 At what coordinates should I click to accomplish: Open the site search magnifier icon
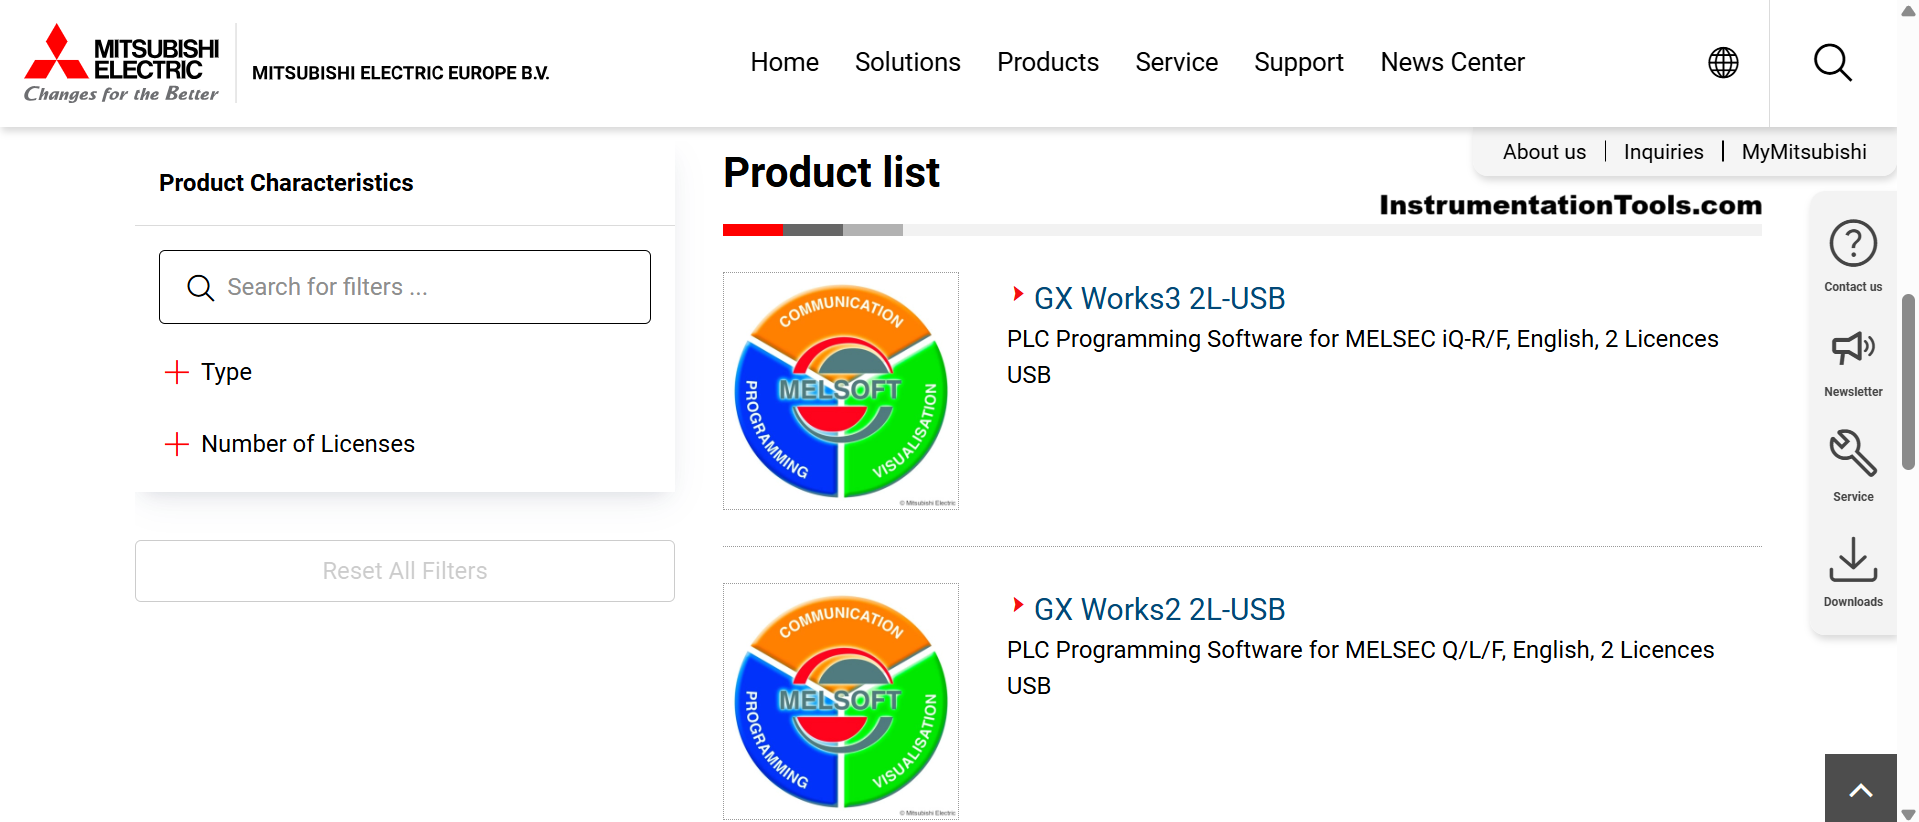pos(1832,63)
